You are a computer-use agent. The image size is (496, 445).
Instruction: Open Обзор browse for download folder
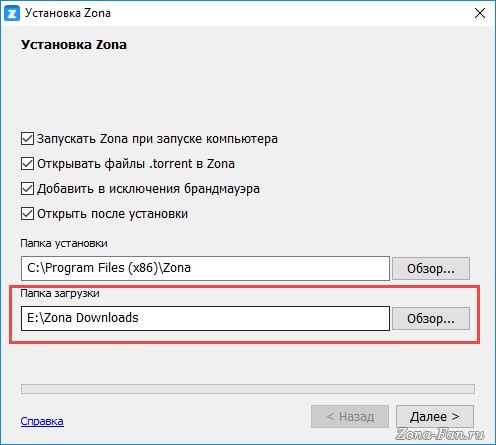pos(431,319)
